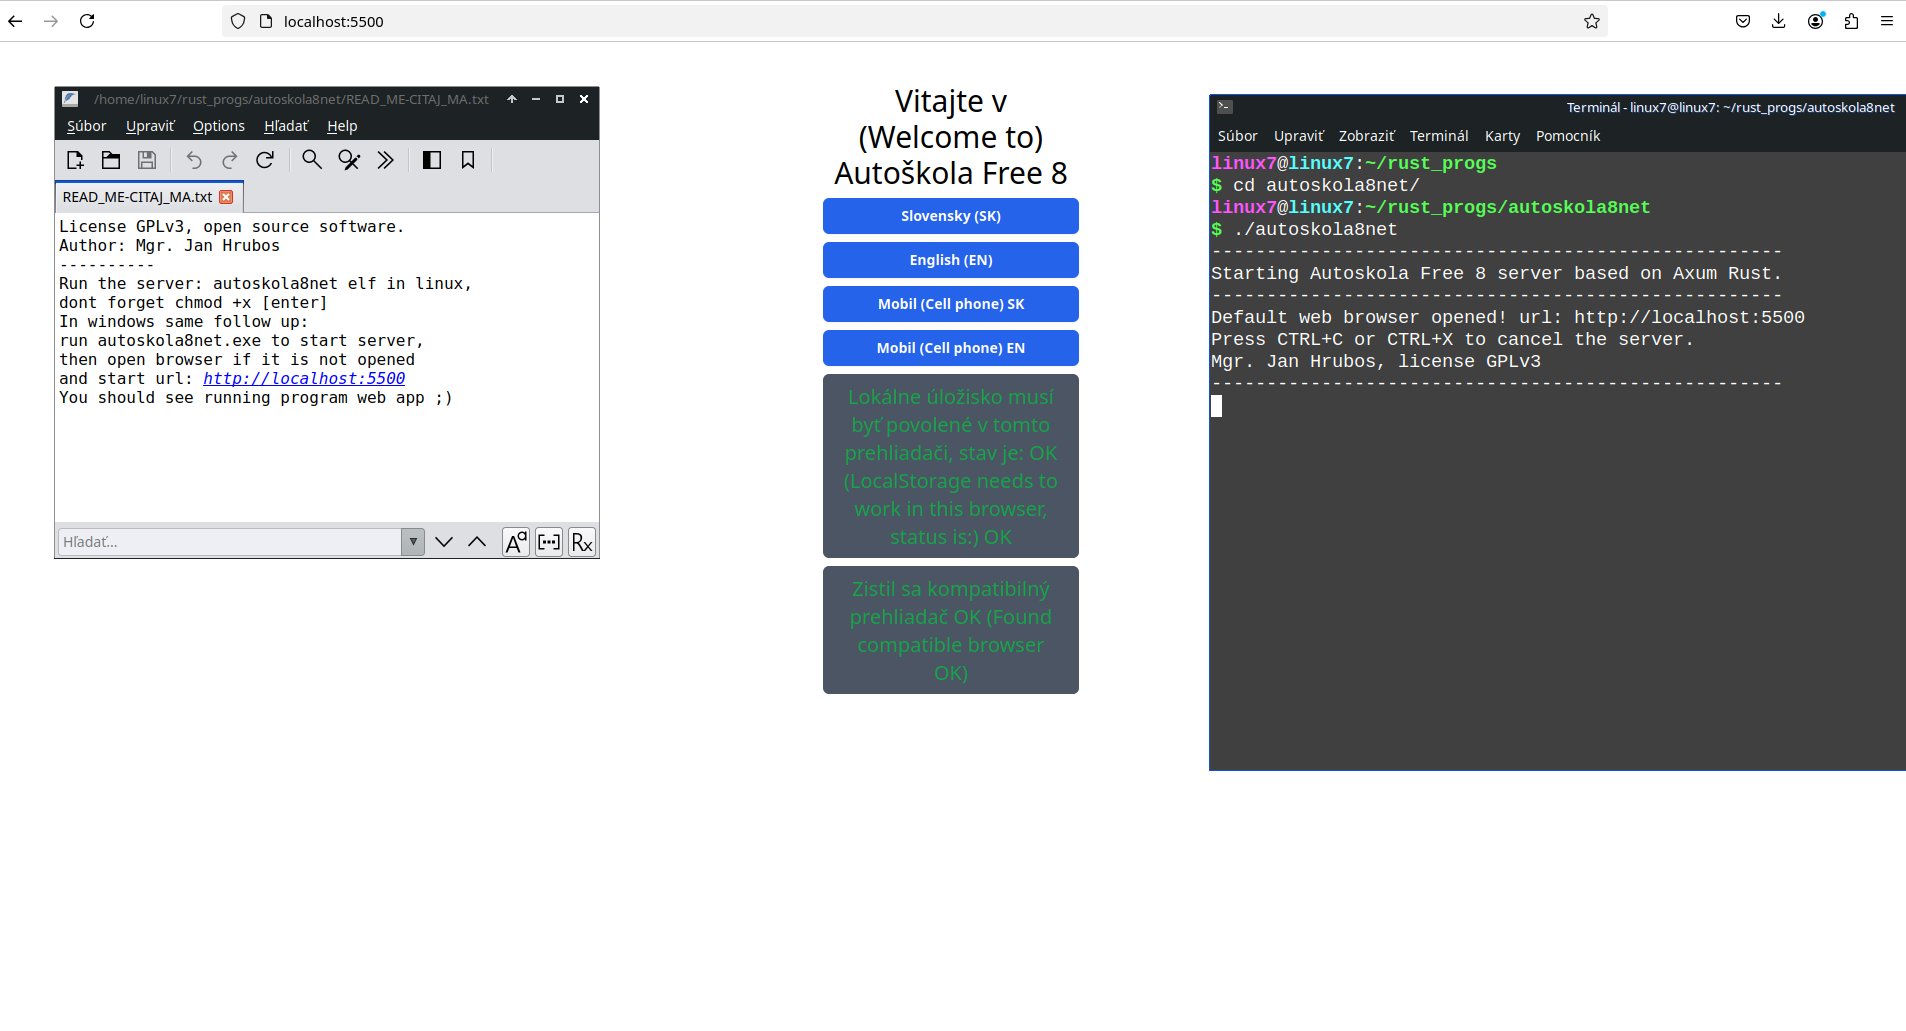The width and height of the screenshot is (1906, 1031).
Task: Choose Mobil (Cell phone) EN button
Action: pyautogui.click(x=950, y=348)
